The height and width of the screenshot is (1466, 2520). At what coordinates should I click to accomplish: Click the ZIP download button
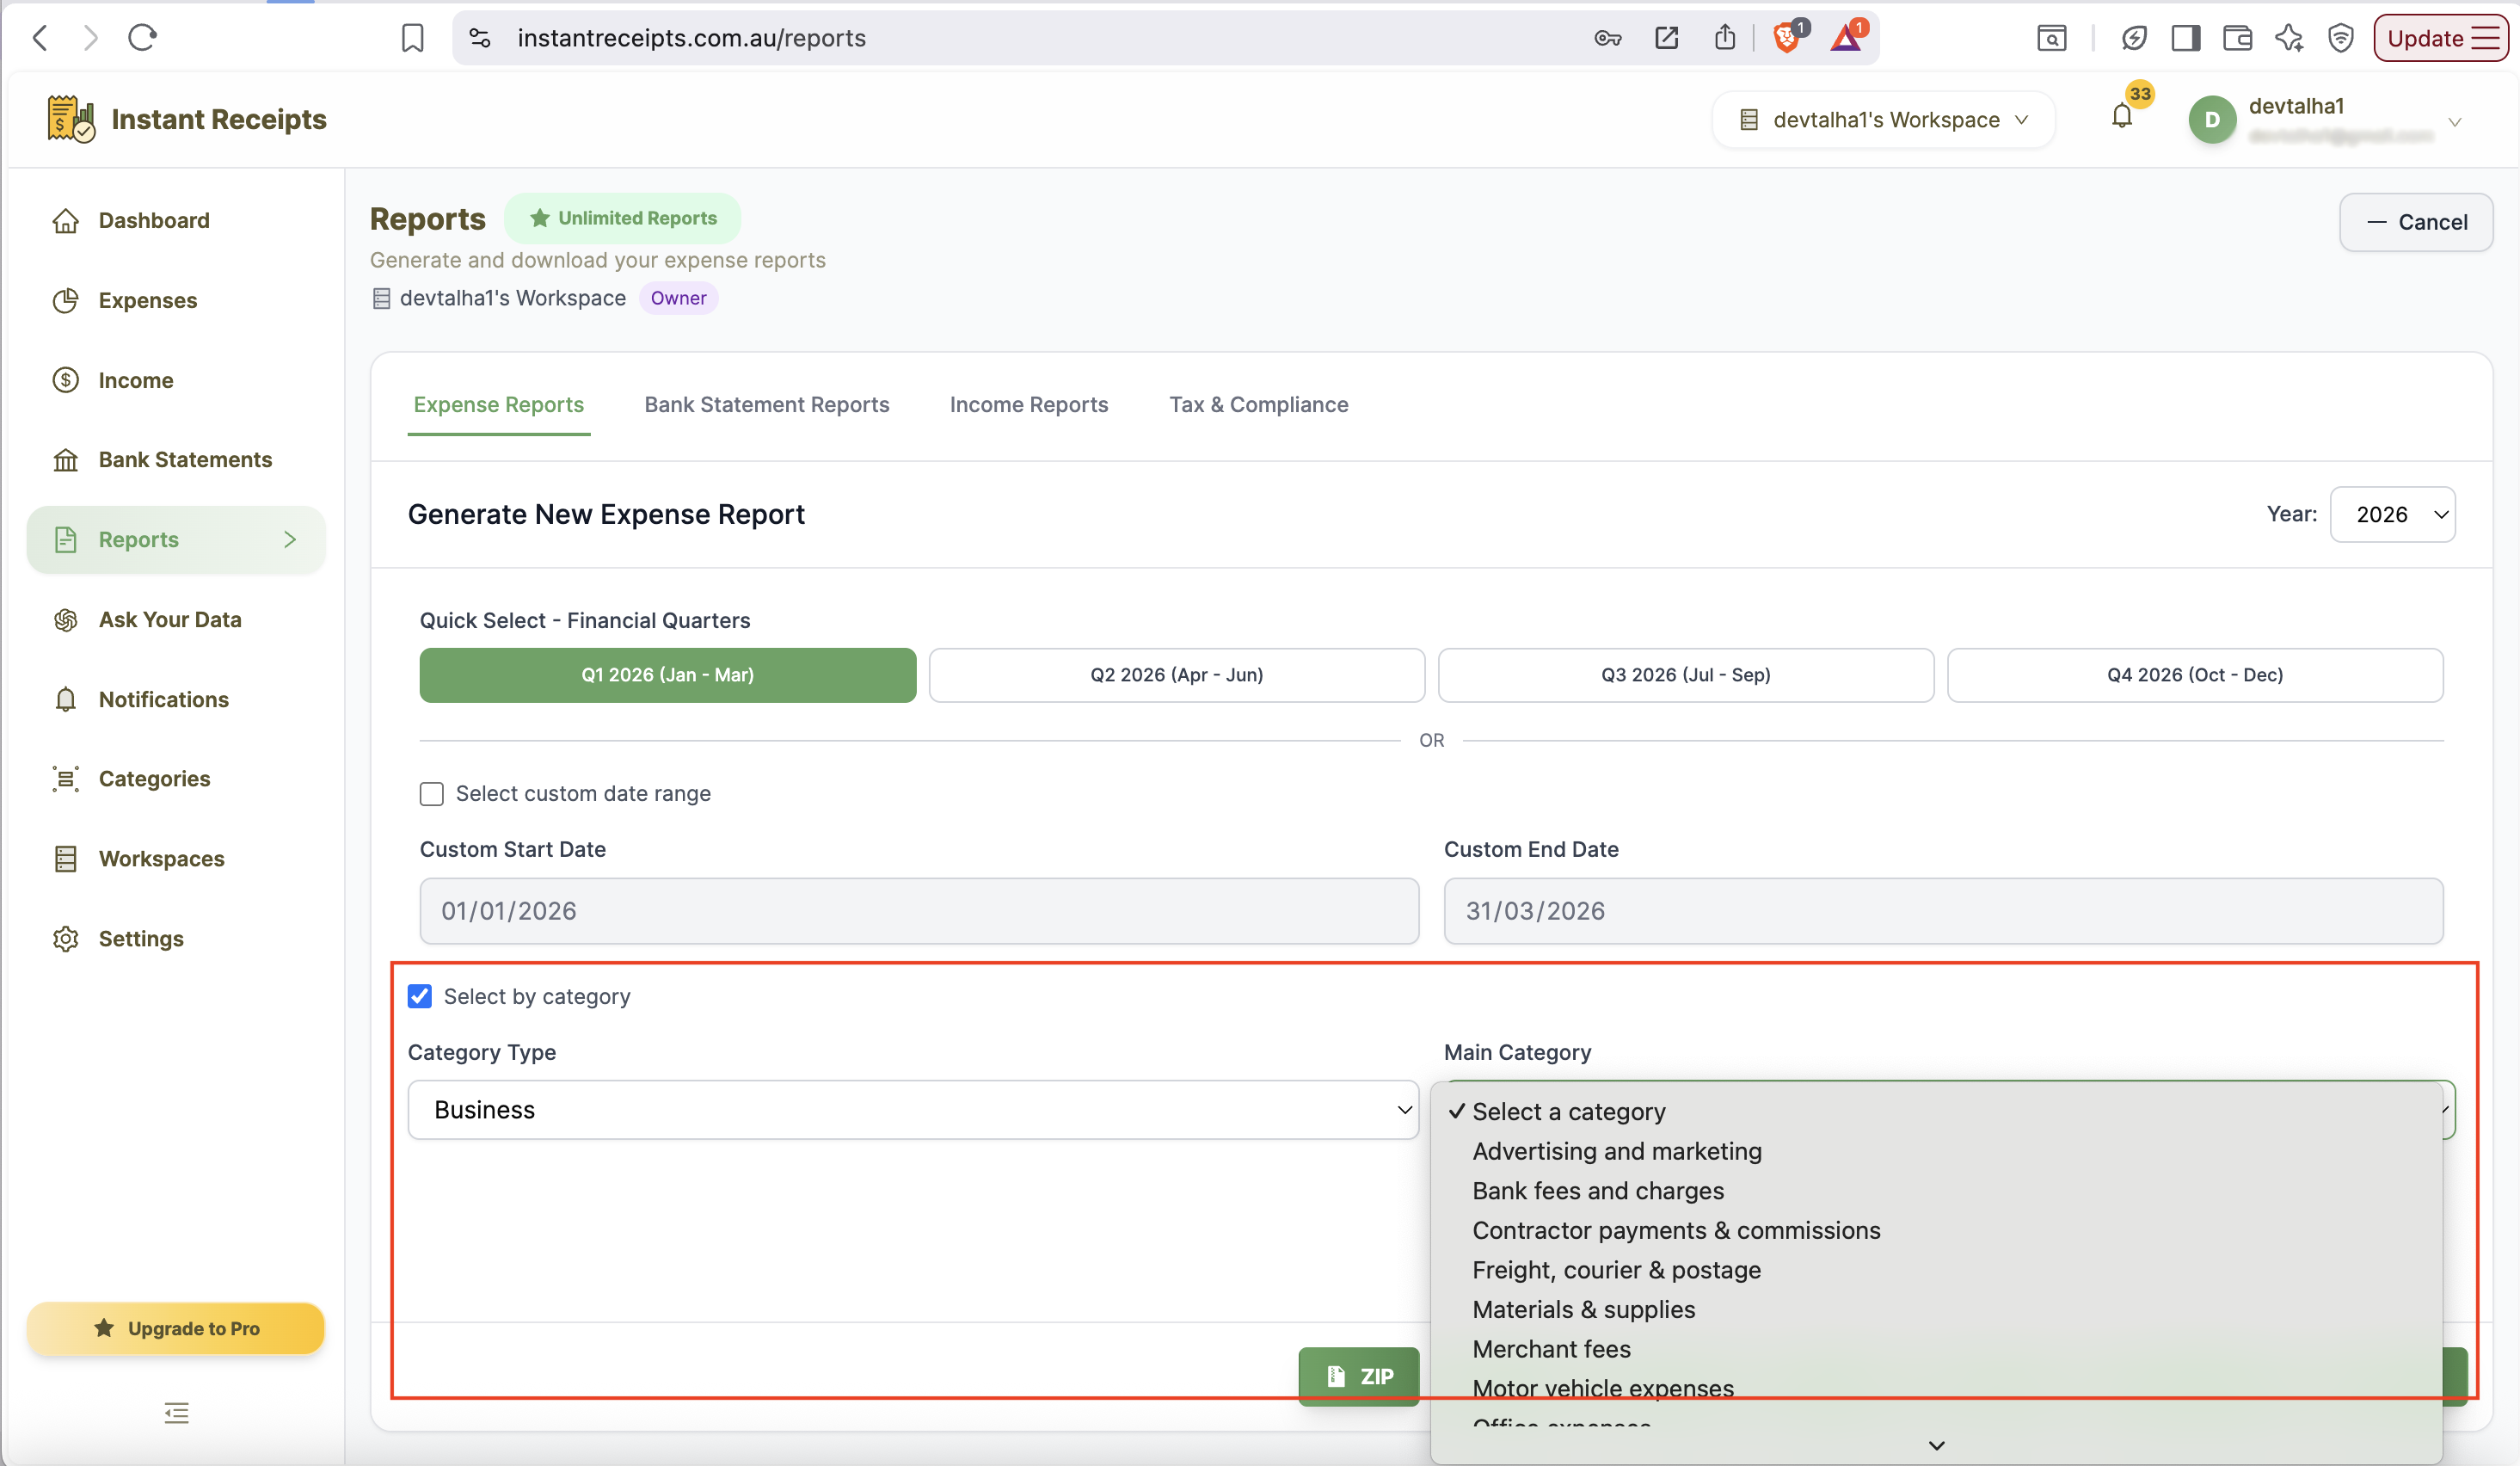pos(1359,1376)
